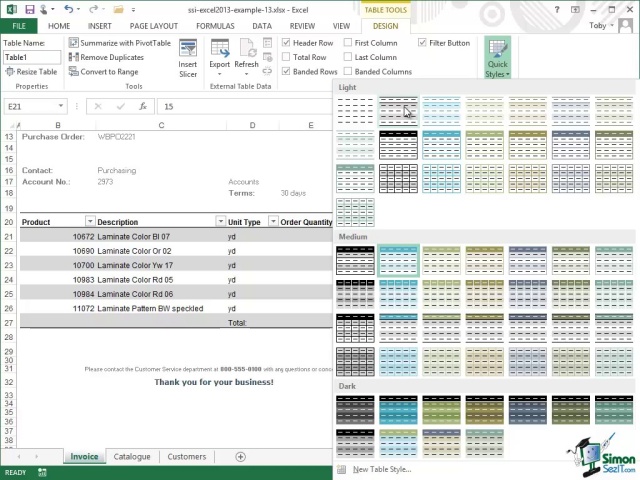
Task: Expand the Quick Styles gallery button
Action: (496, 58)
